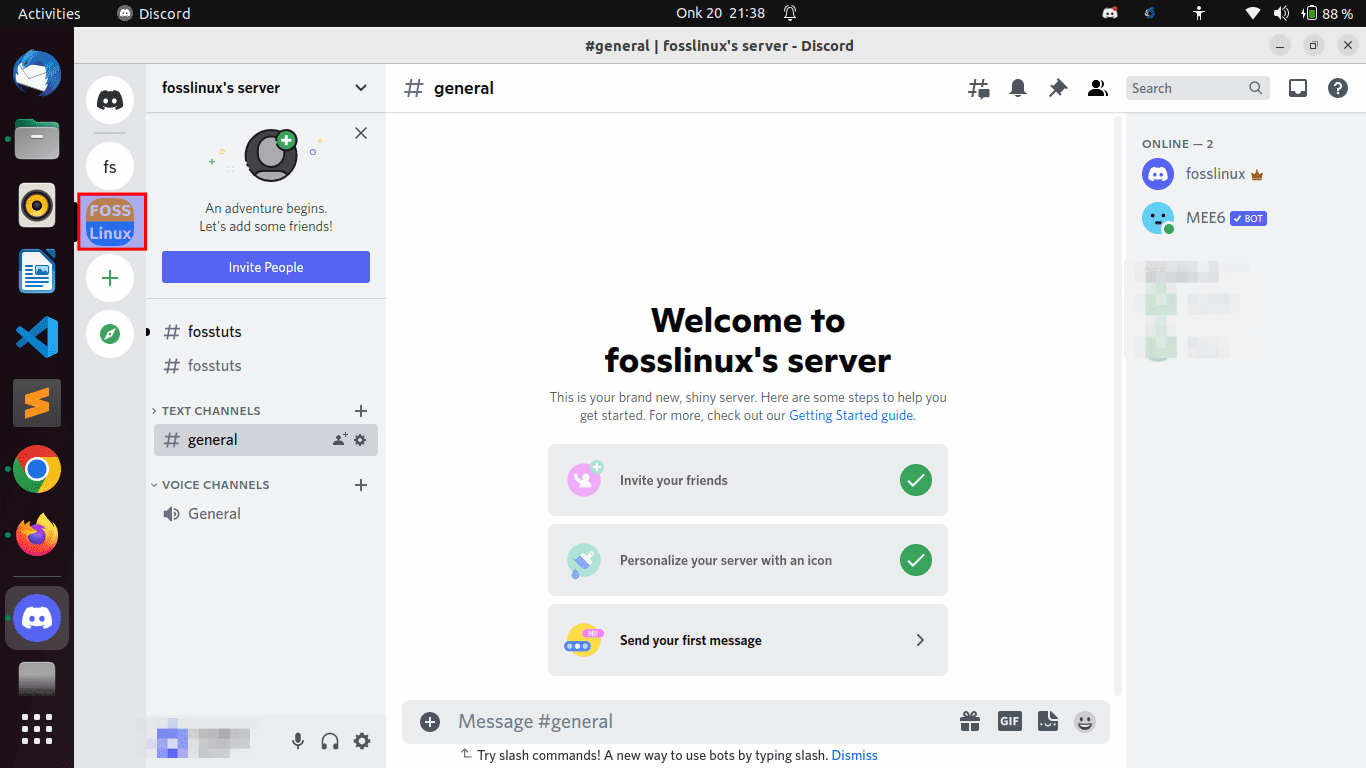This screenshot has width=1366, height=768.
Task: Open Personalize your server with an icon
Action: (748, 560)
